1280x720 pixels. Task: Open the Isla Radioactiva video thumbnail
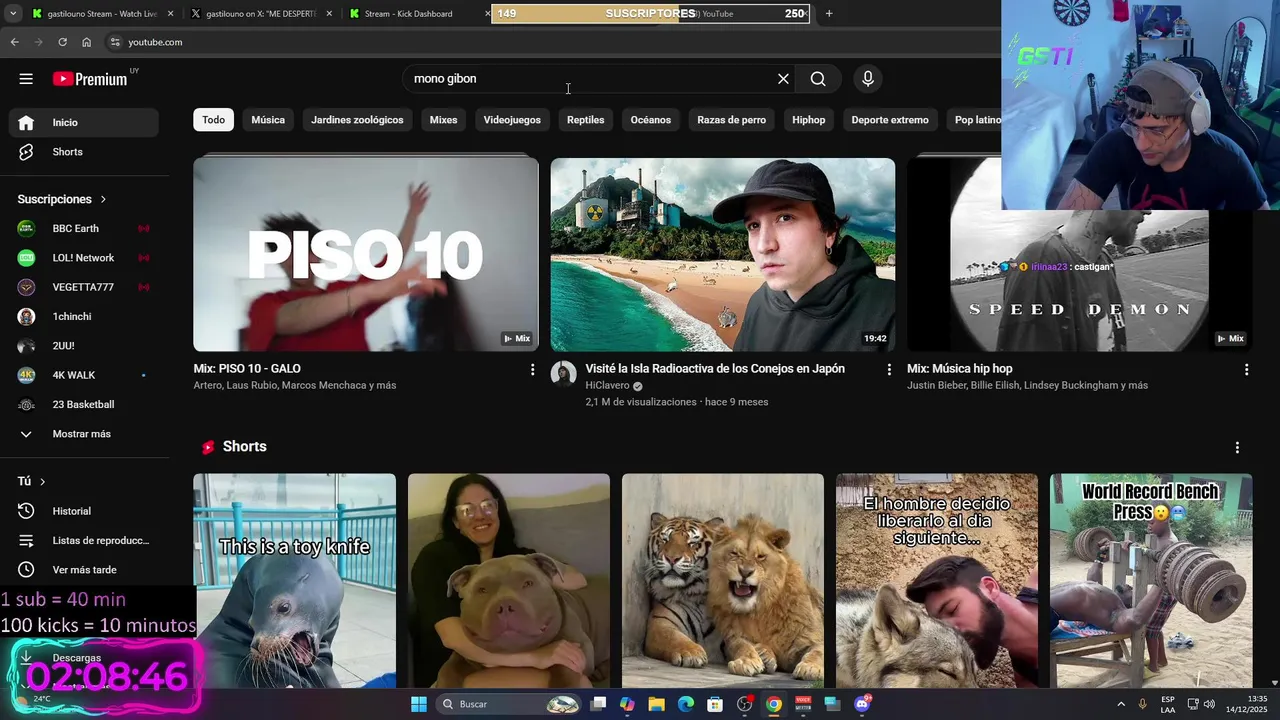pyautogui.click(x=723, y=254)
